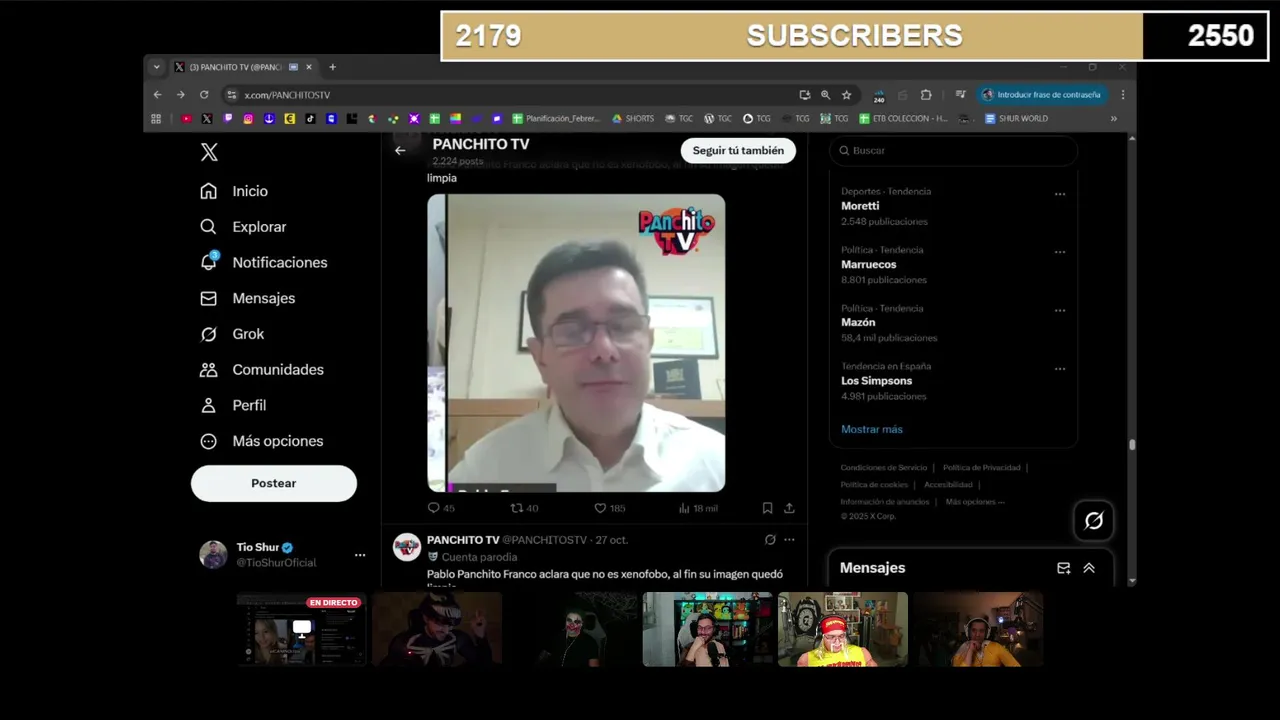1280x720 pixels.
Task: Click the Buscar search field
Action: [953, 150]
